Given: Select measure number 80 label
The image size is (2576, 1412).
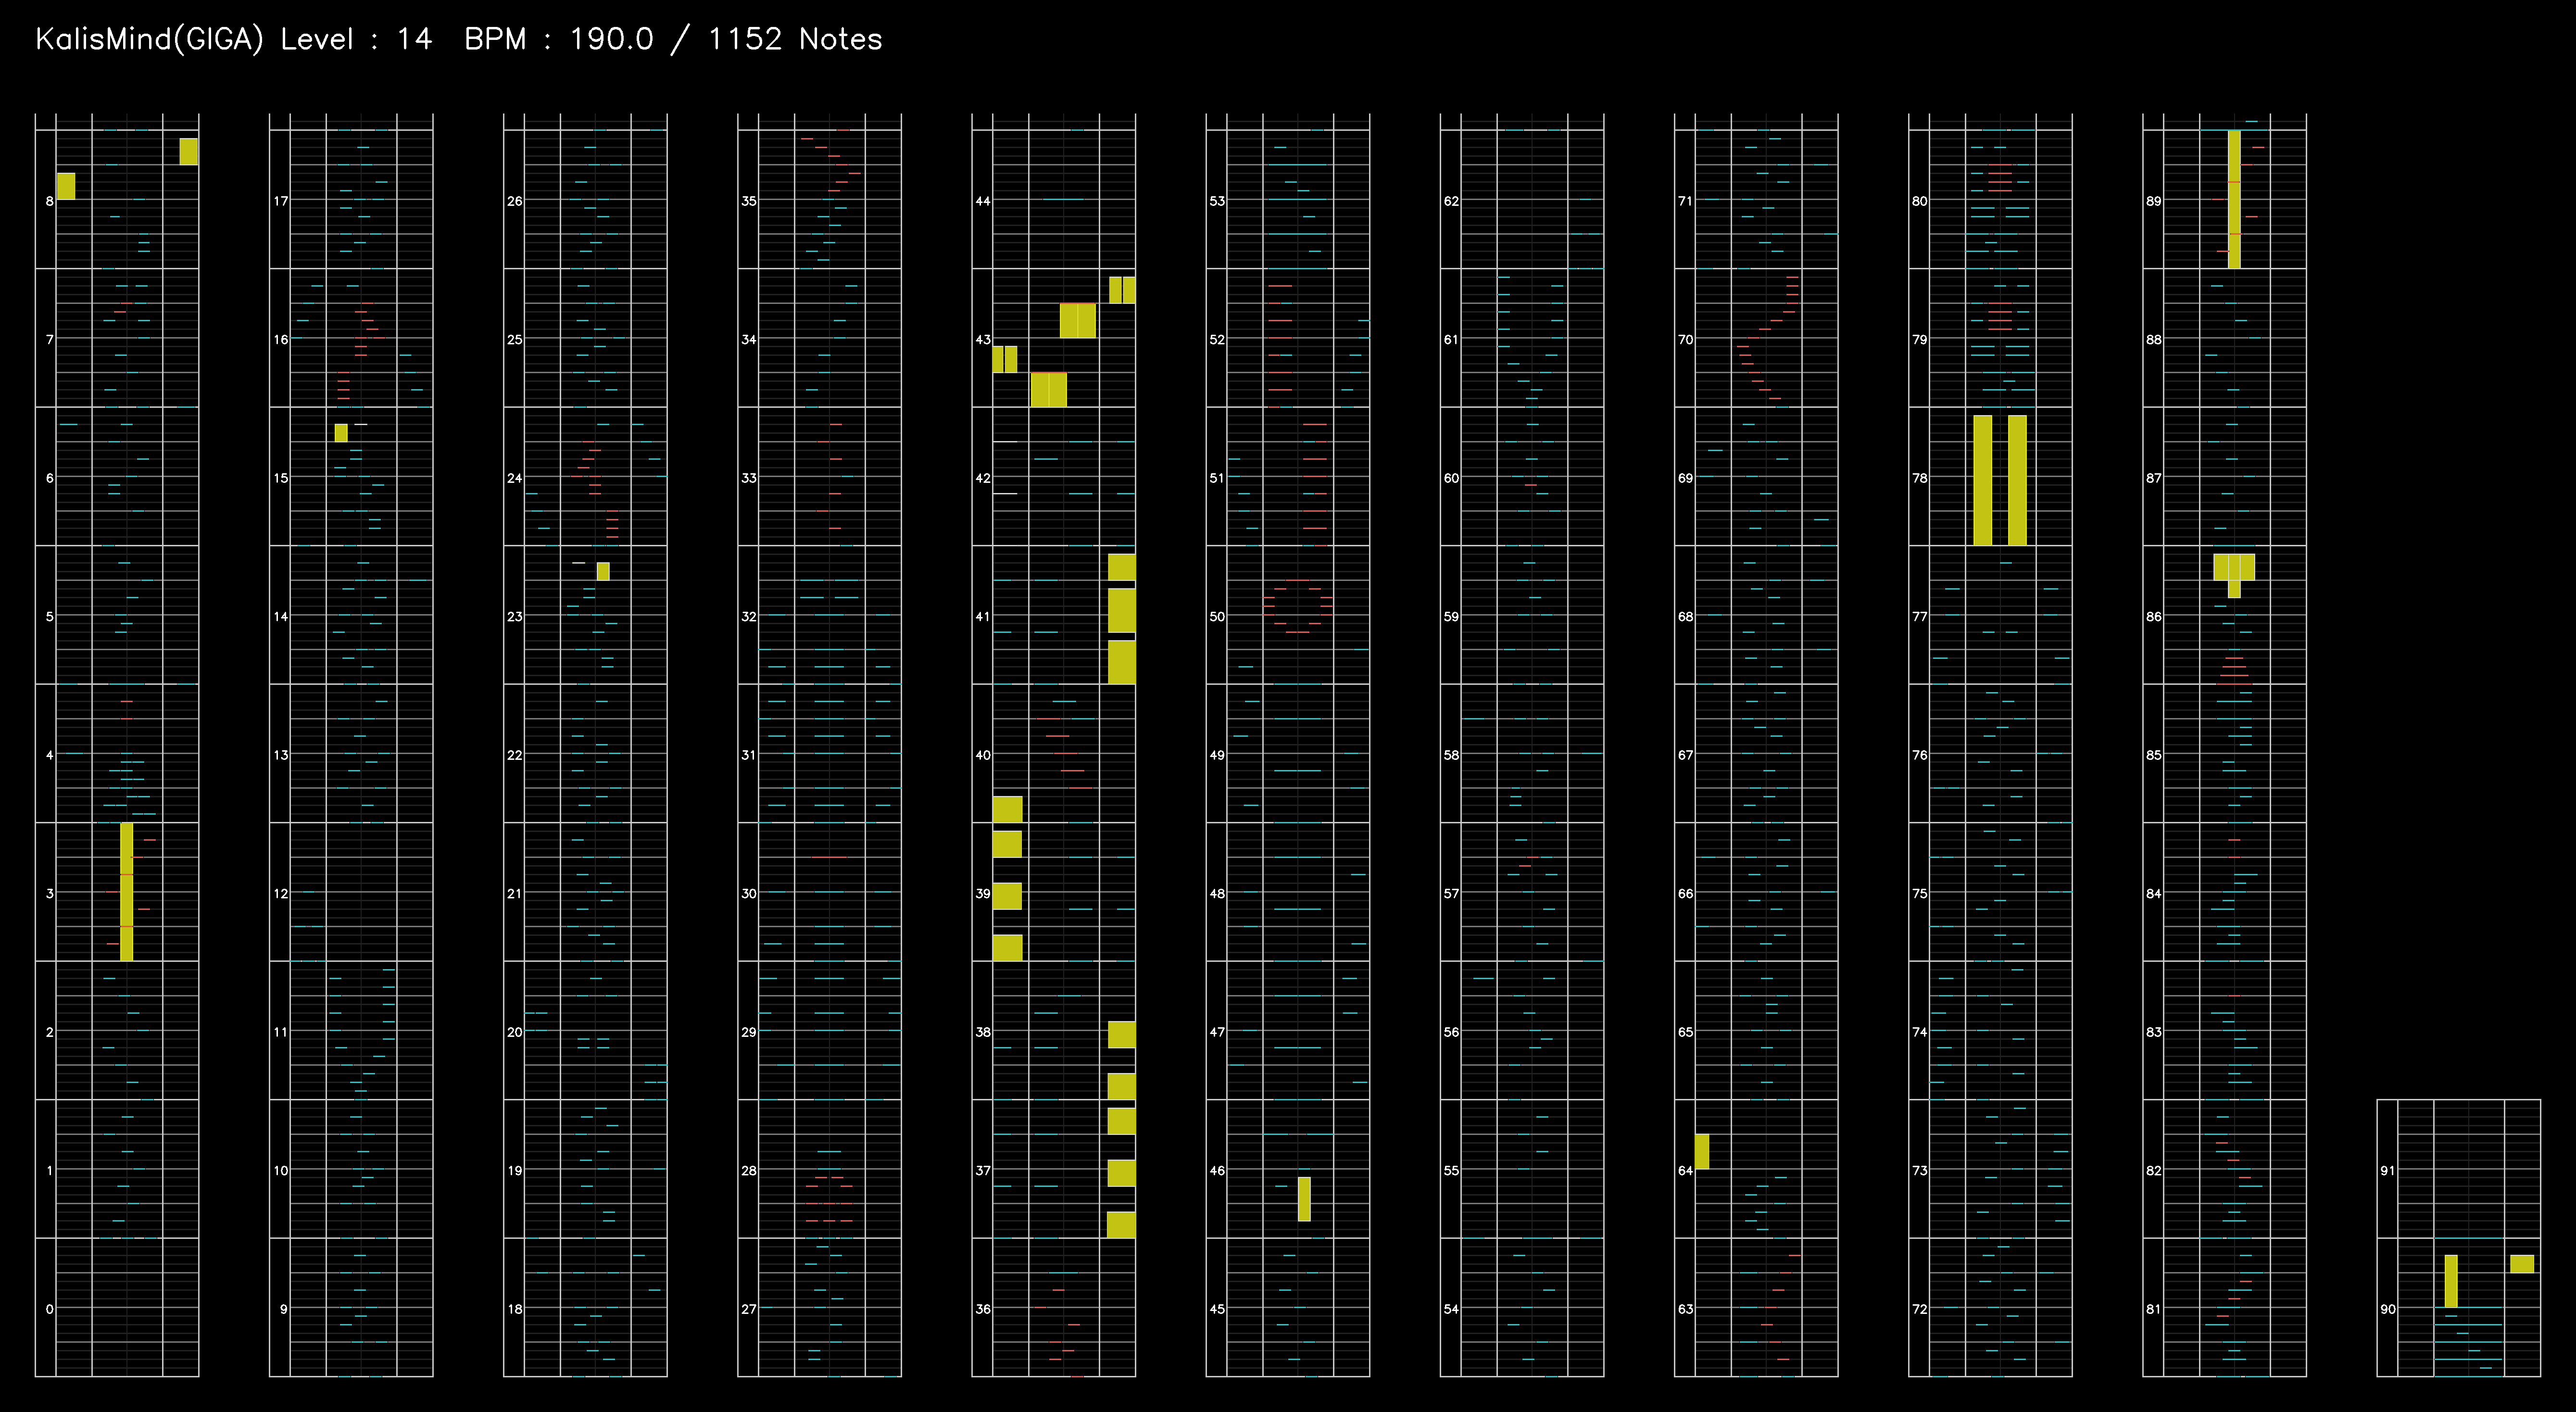Looking at the screenshot, I should click(x=1919, y=201).
